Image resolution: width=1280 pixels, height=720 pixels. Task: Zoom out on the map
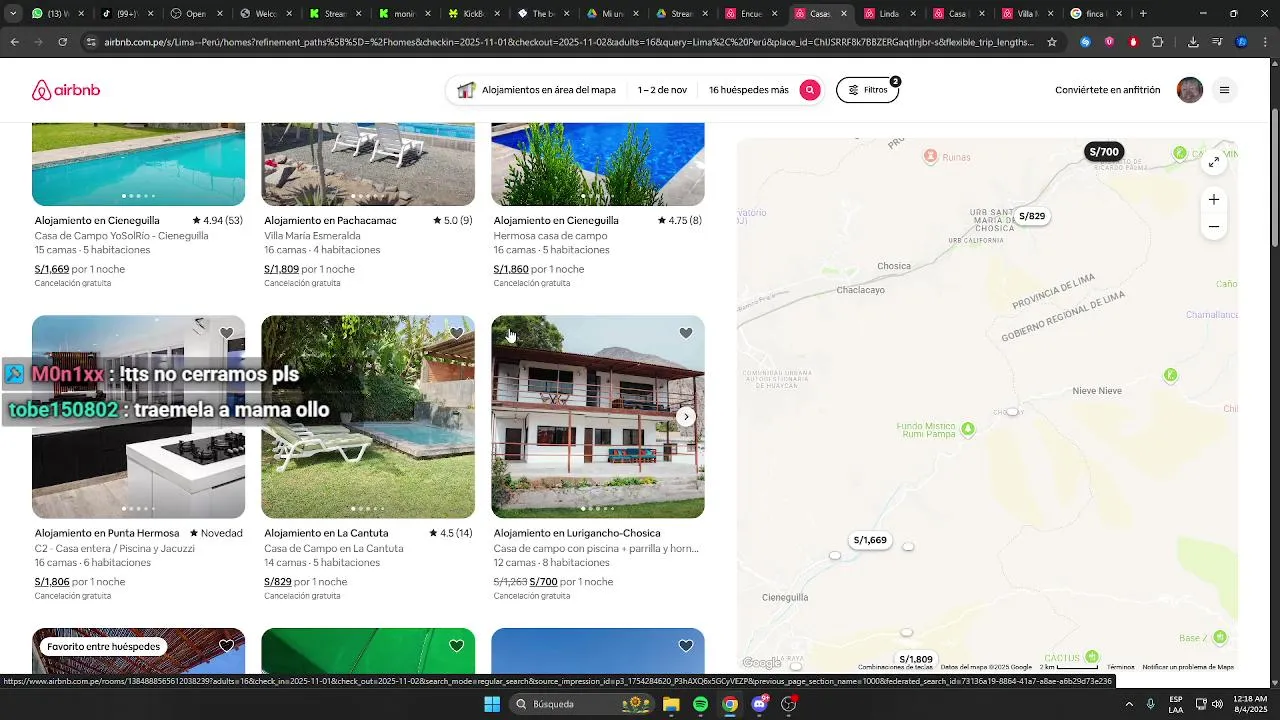coord(1213,226)
